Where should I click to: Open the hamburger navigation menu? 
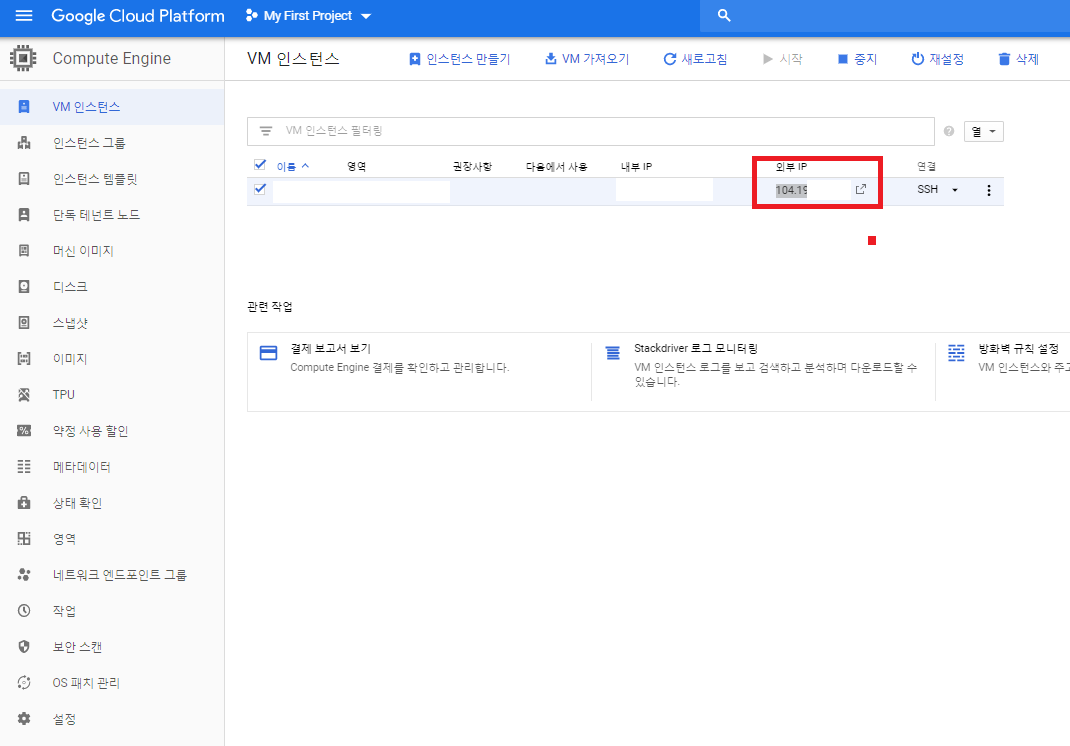24,15
